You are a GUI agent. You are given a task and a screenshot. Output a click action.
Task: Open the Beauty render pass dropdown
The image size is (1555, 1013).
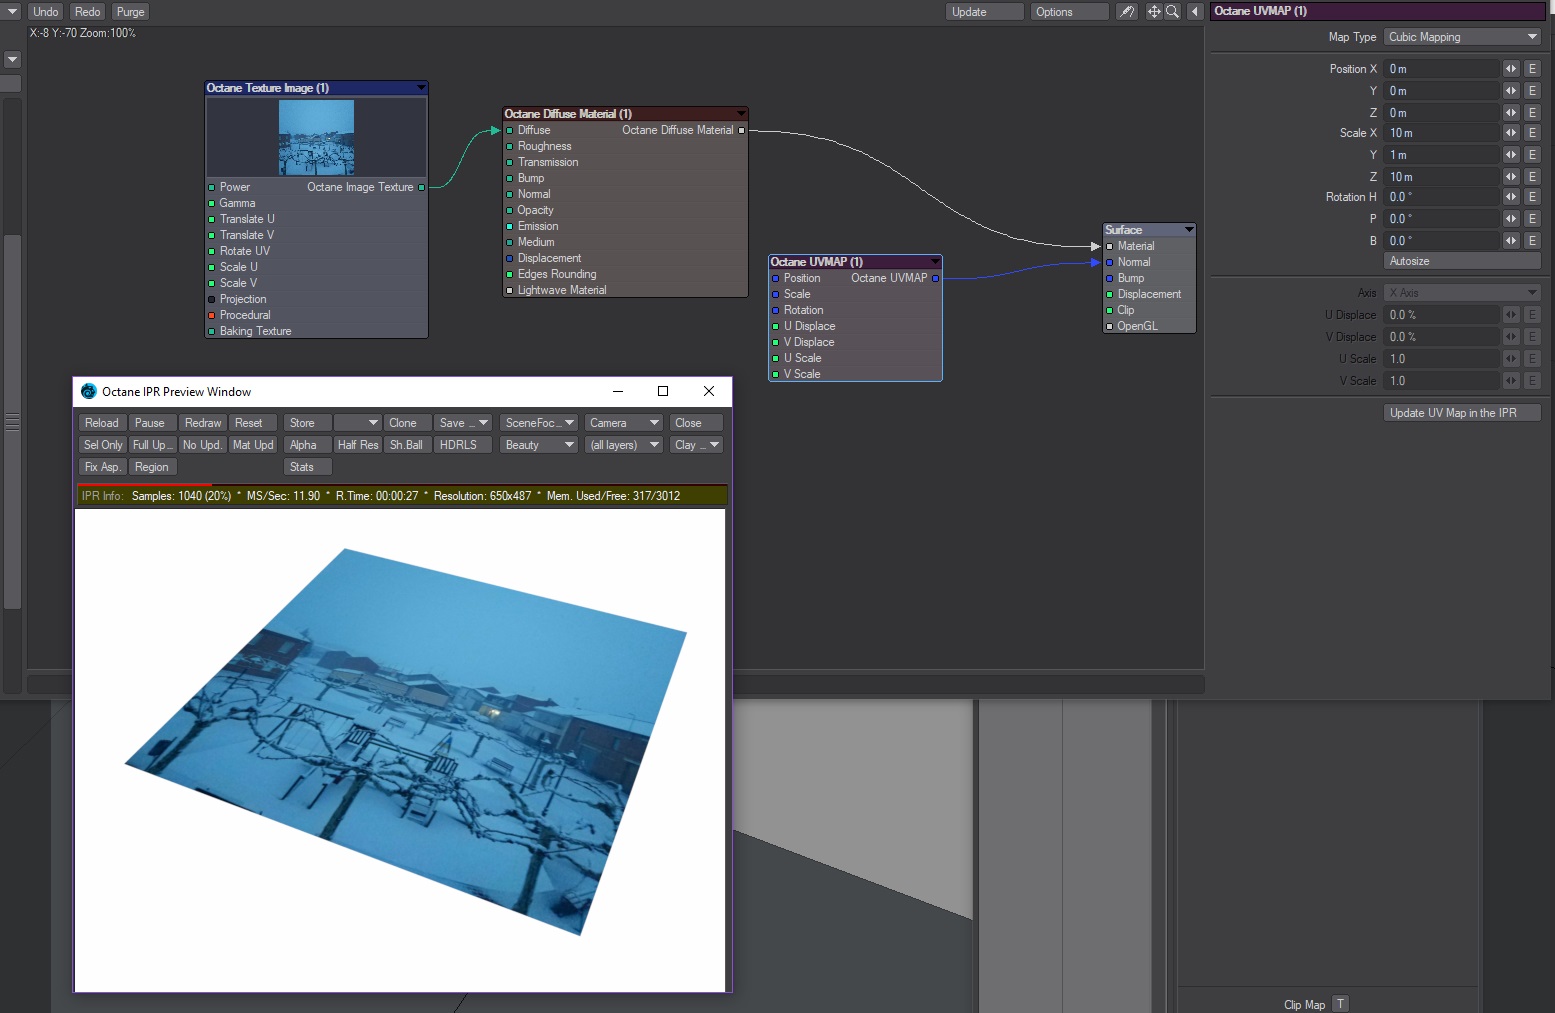coord(539,445)
